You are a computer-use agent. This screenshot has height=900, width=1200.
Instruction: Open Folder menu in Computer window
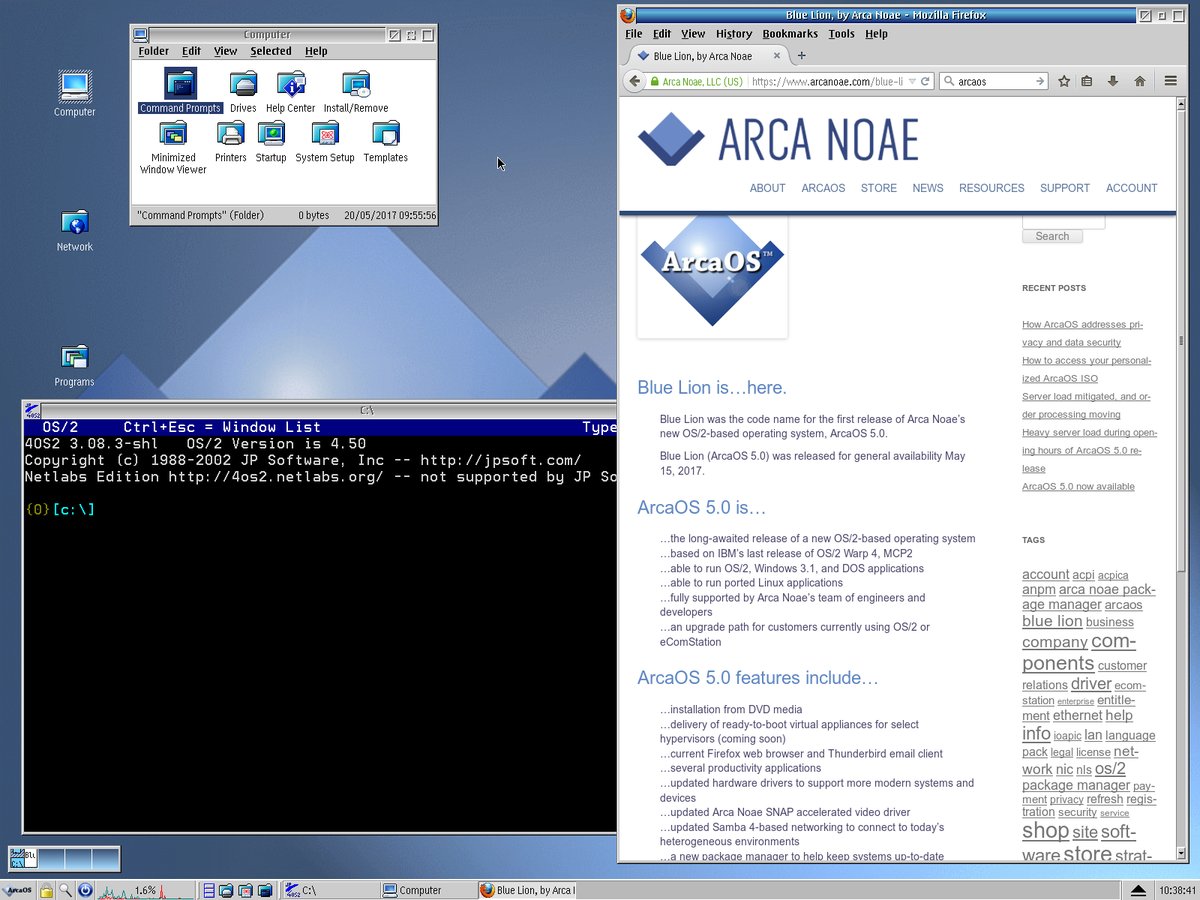pyautogui.click(x=153, y=51)
